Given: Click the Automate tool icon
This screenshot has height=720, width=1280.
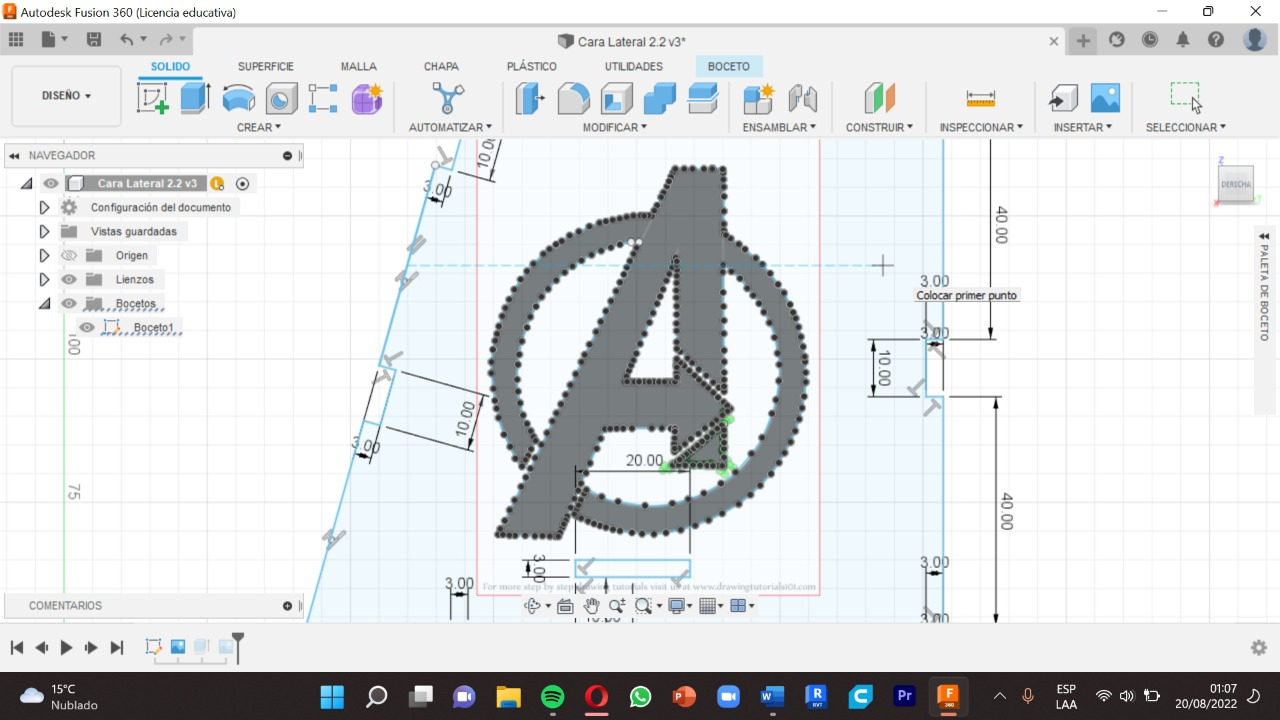Looking at the screenshot, I should 448,98.
